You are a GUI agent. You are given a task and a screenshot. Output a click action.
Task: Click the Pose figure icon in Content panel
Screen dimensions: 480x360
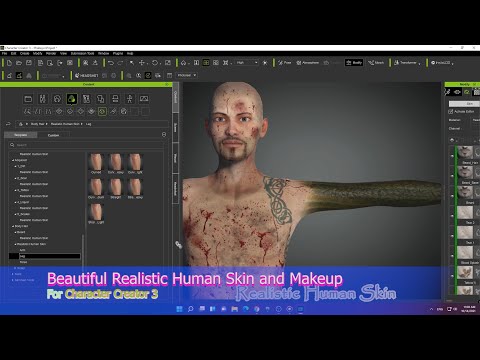tap(130, 99)
